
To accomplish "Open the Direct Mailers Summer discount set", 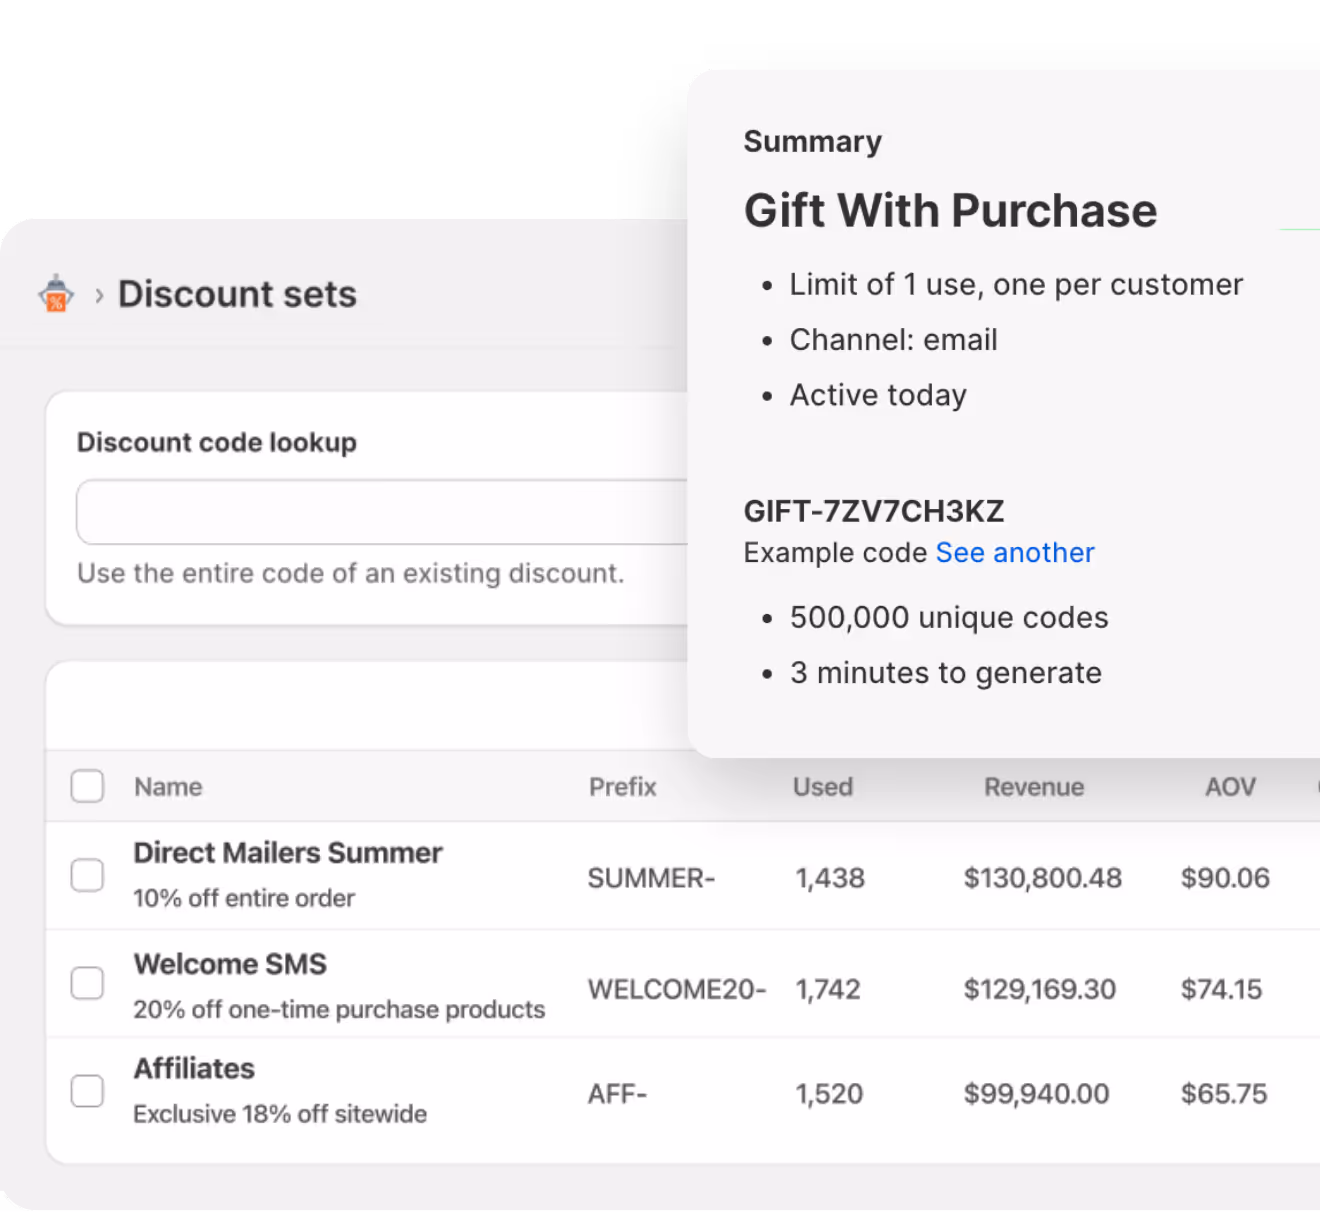I will click(x=288, y=853).
